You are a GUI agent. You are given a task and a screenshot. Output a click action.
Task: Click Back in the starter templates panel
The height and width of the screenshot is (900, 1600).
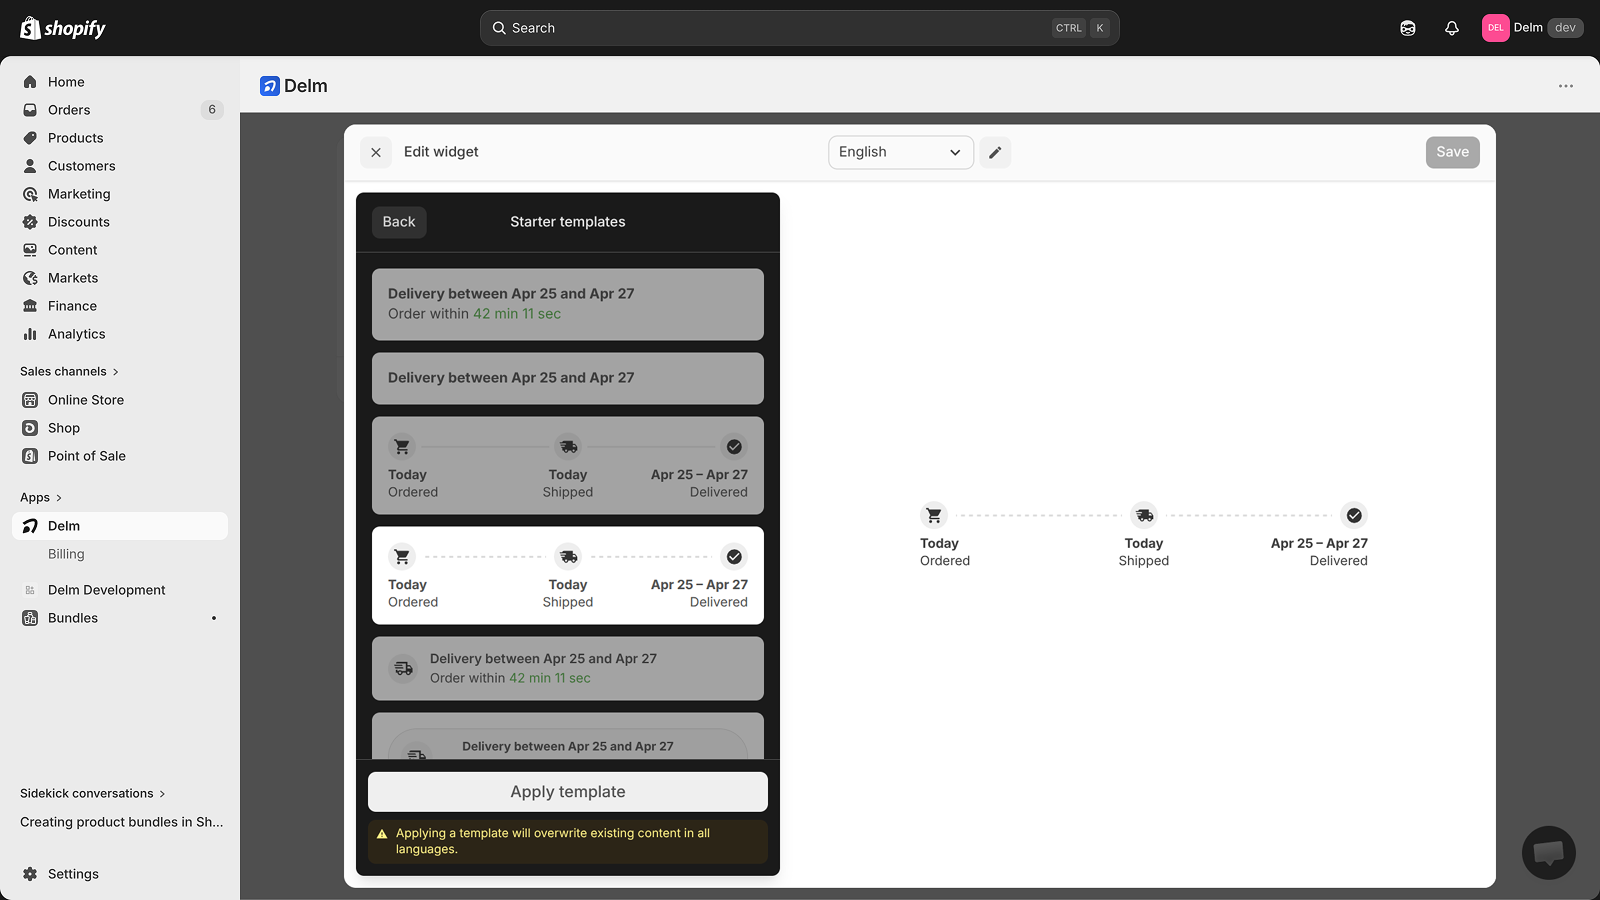pyautogui.click(x=398, y=221)
